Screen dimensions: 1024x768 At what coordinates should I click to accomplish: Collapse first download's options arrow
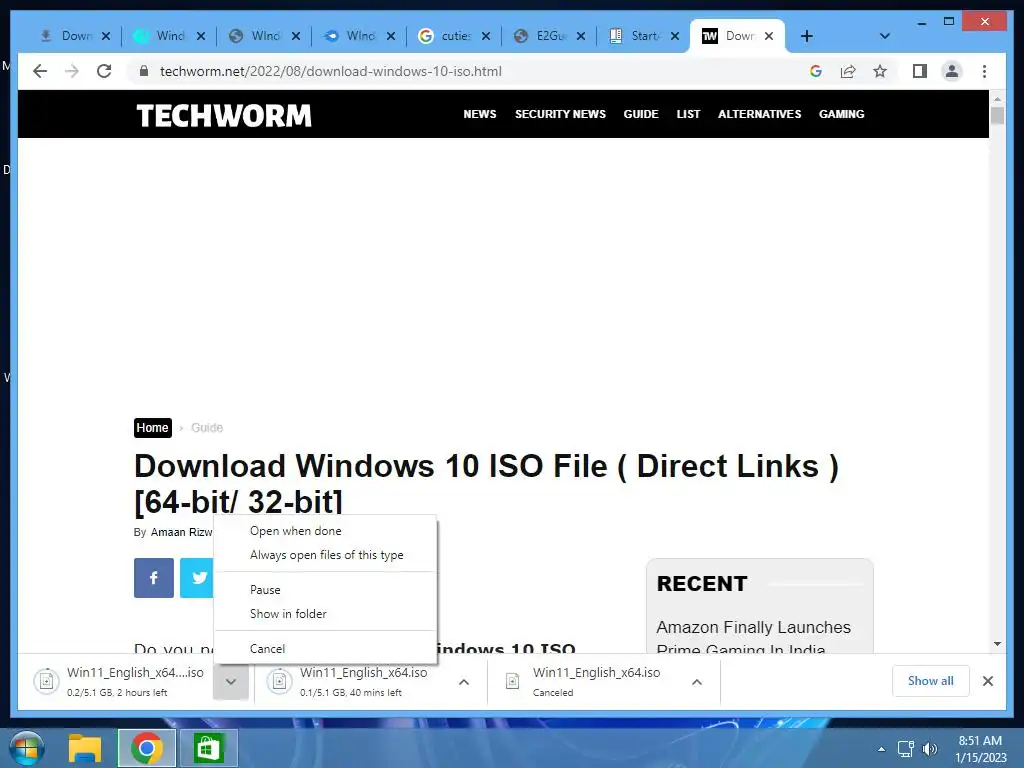(231, 681)
